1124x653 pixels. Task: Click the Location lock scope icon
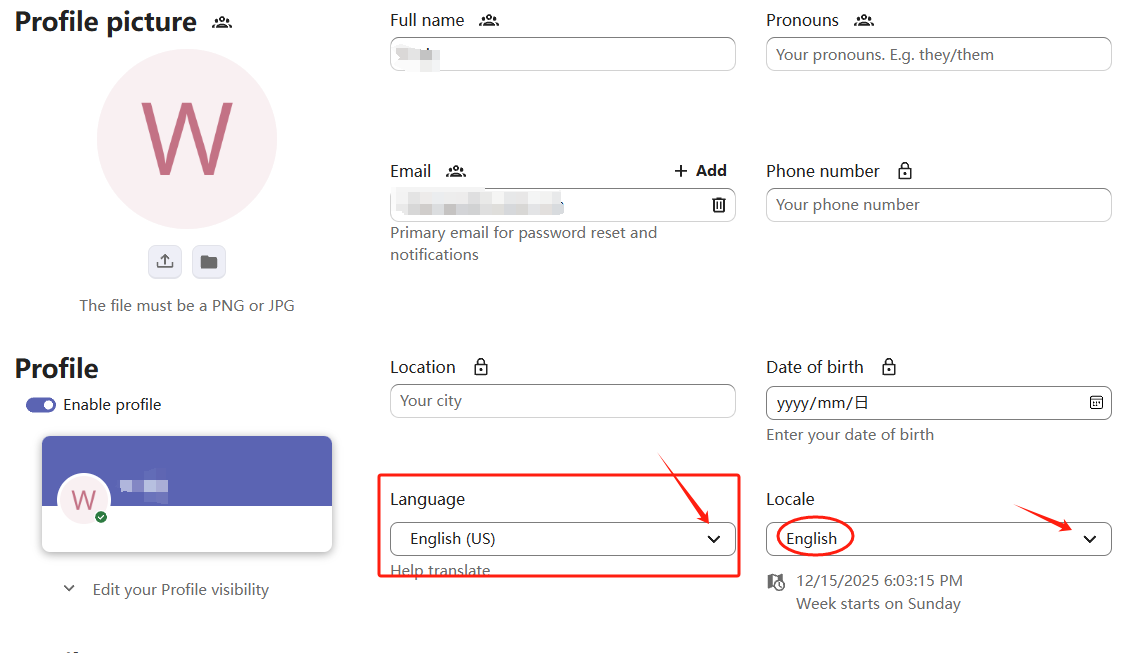click(x=481, y=367)
